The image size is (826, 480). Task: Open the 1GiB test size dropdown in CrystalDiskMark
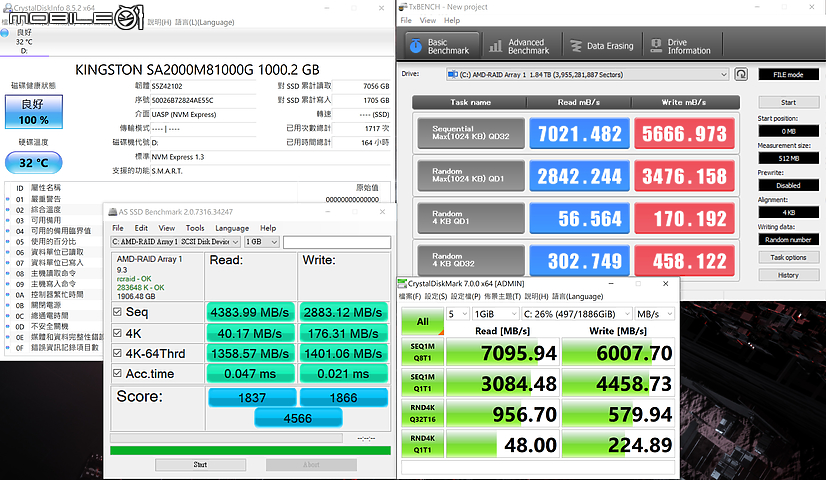[495, 314]
